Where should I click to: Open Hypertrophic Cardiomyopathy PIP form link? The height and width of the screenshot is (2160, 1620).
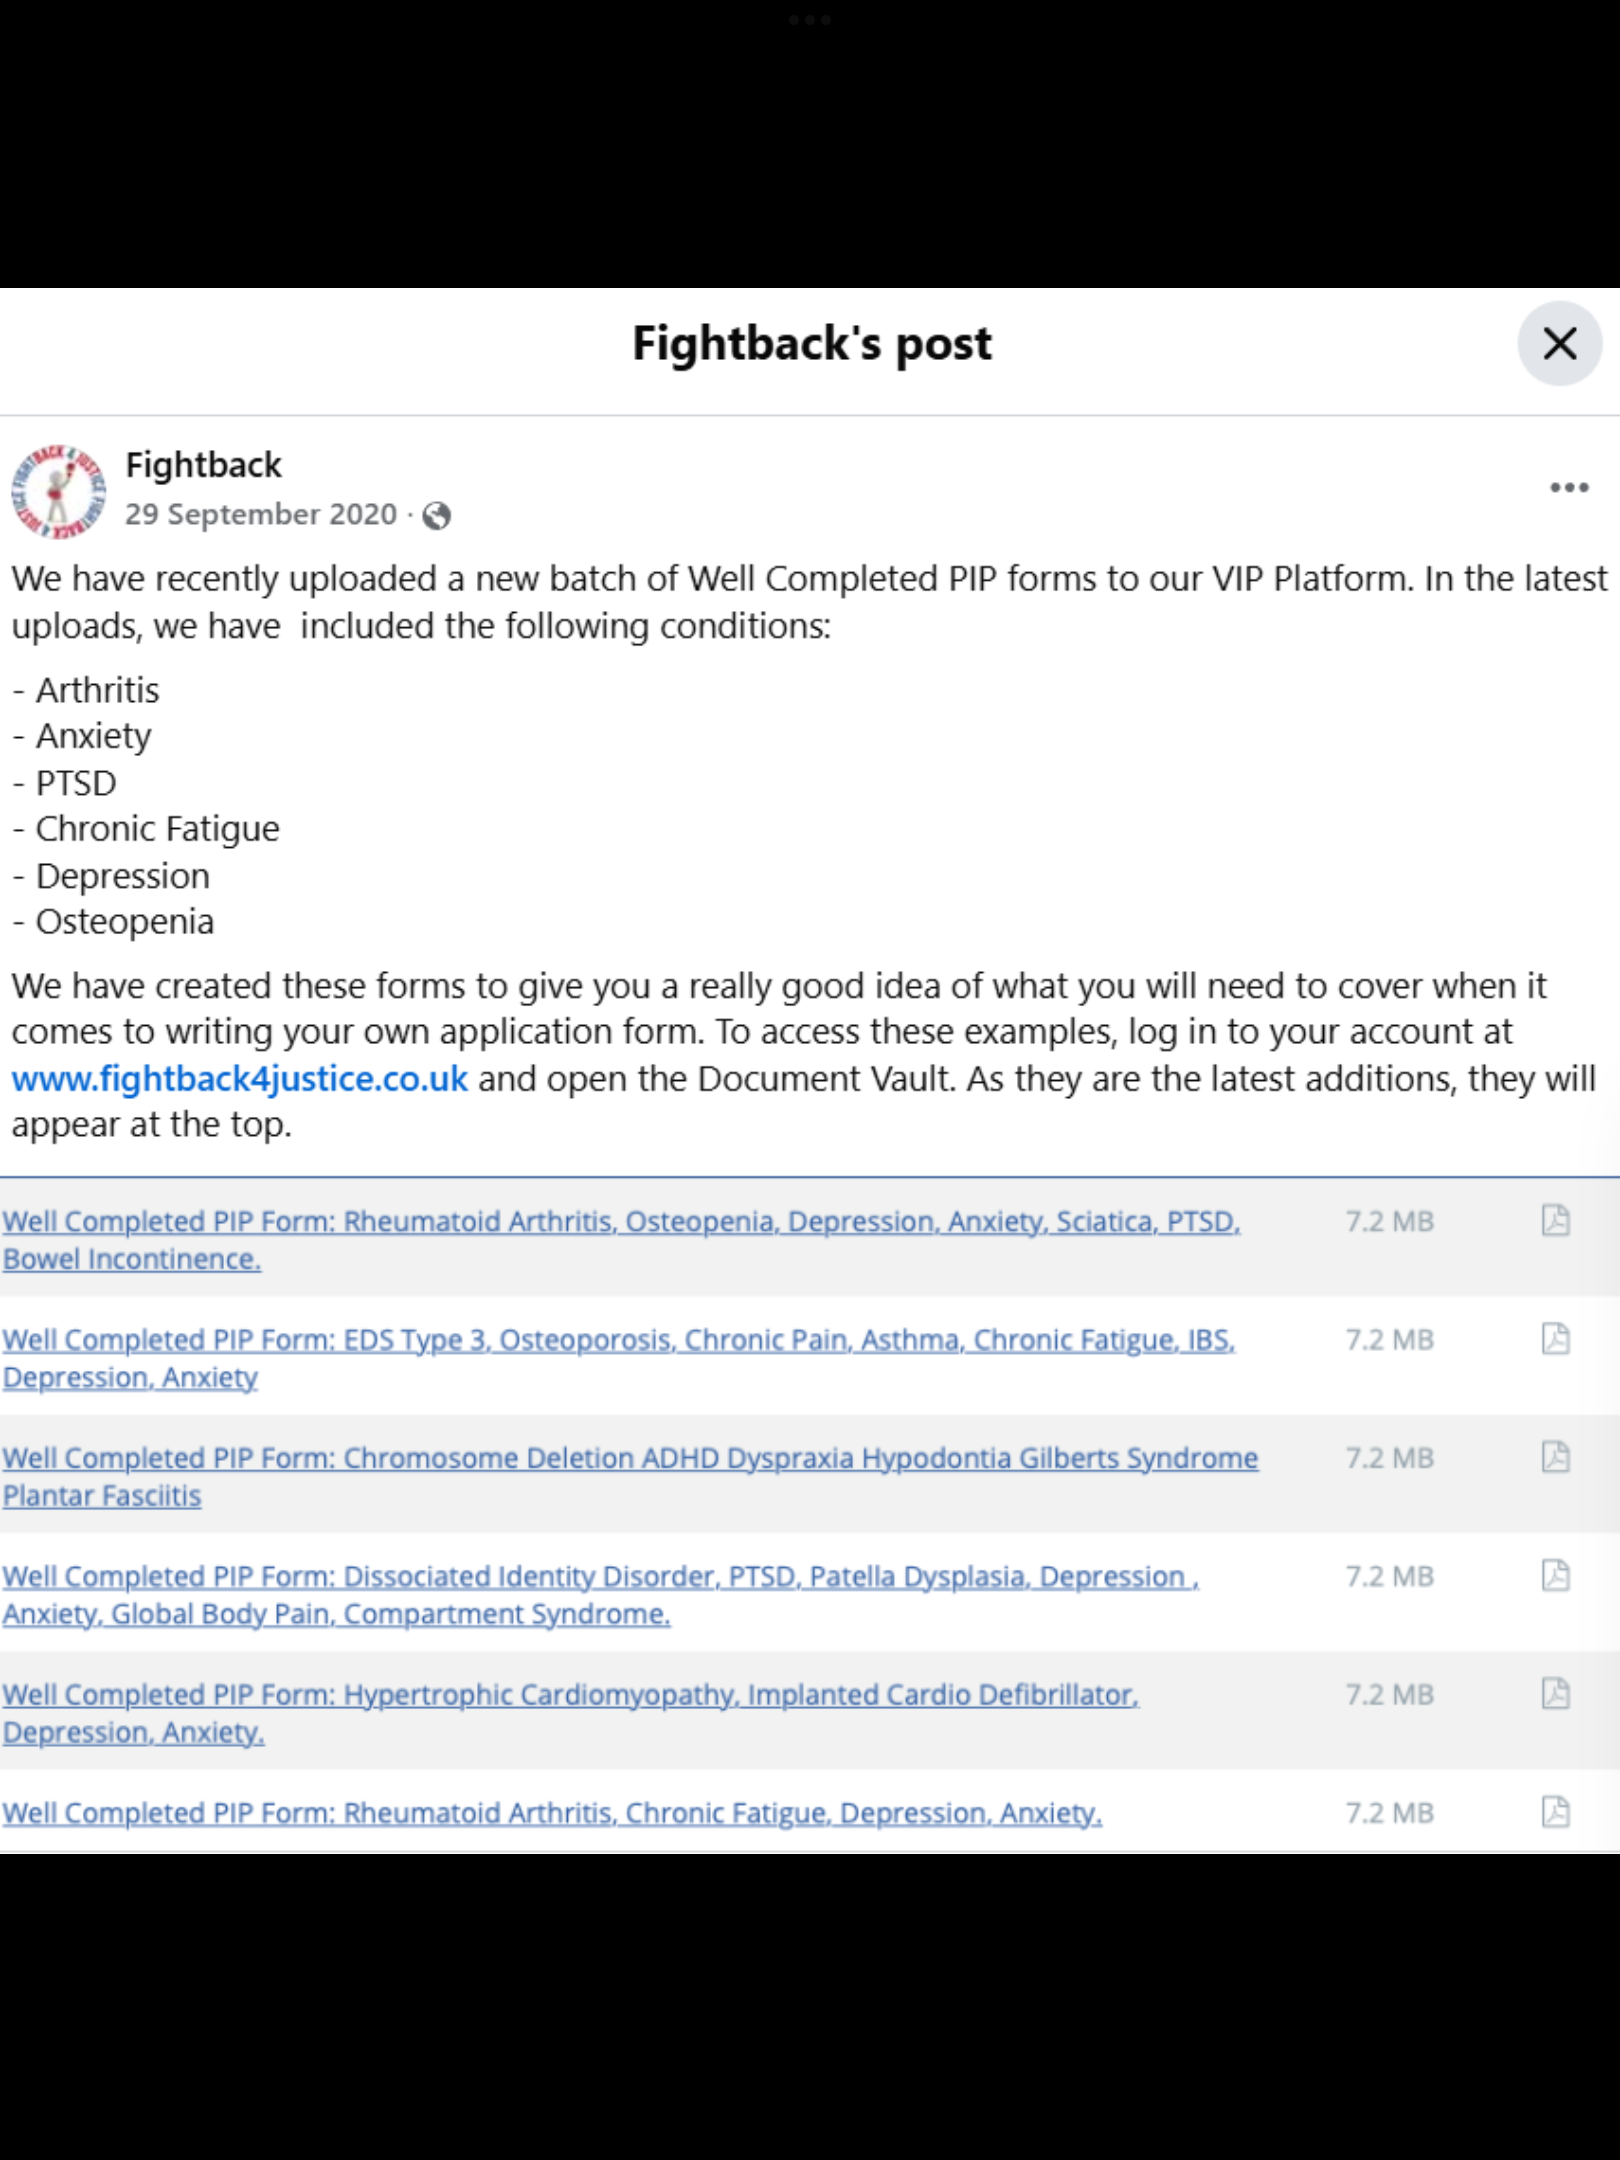pos(570,1695)
